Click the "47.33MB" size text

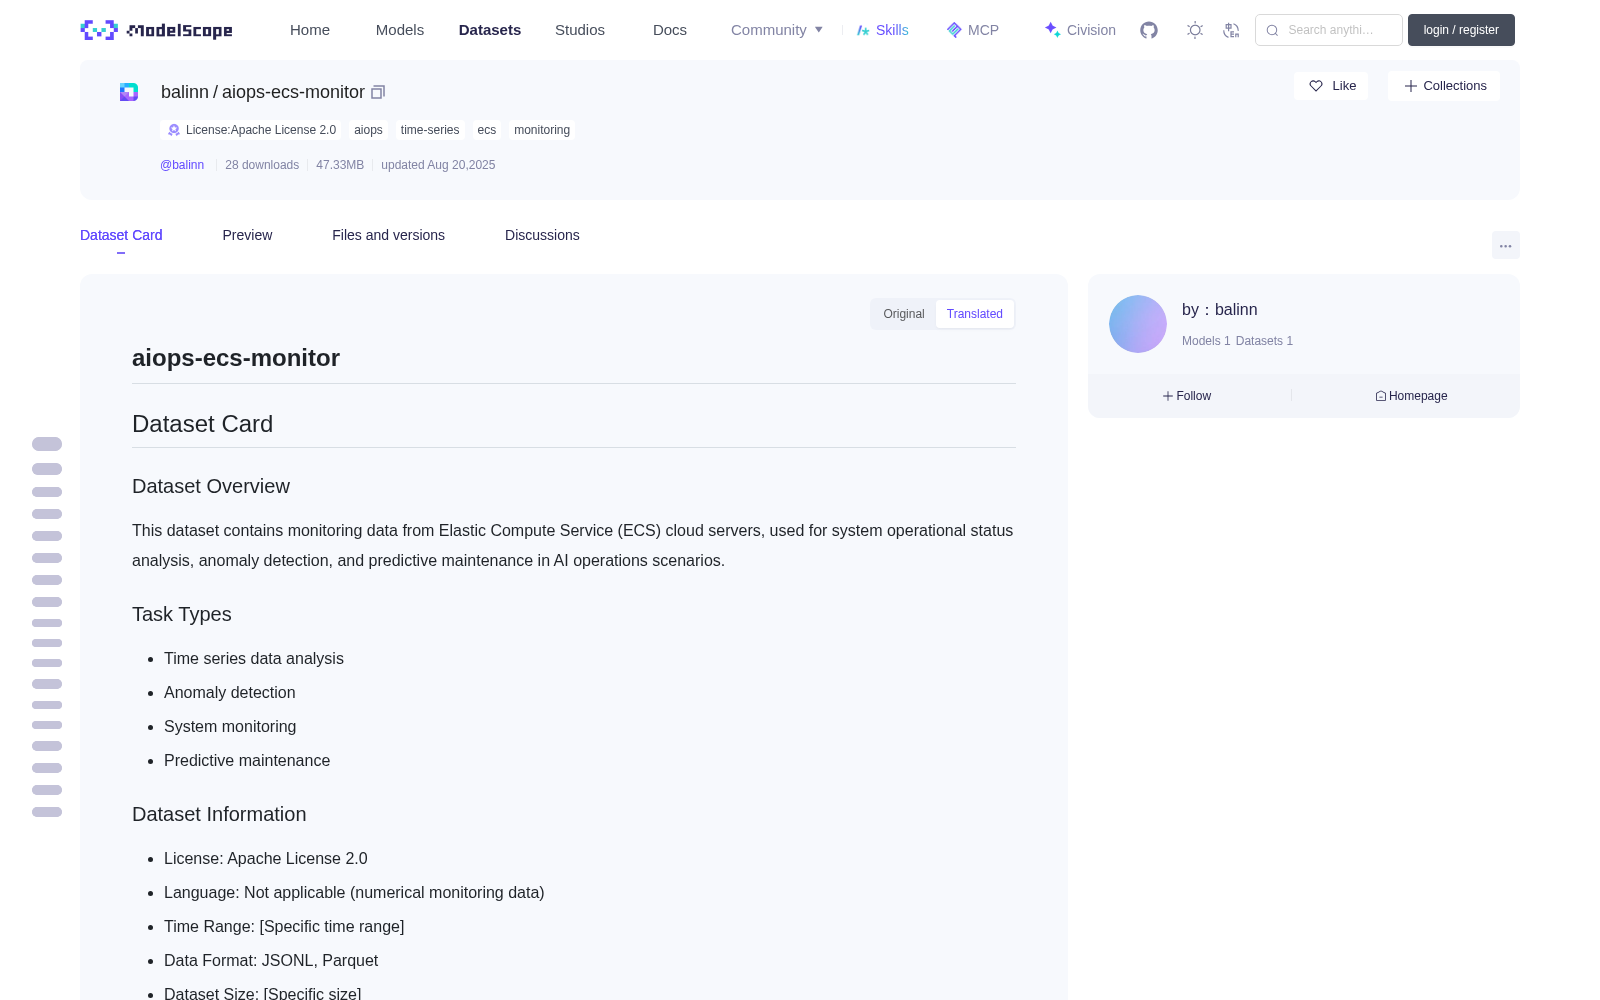(340, 165)
